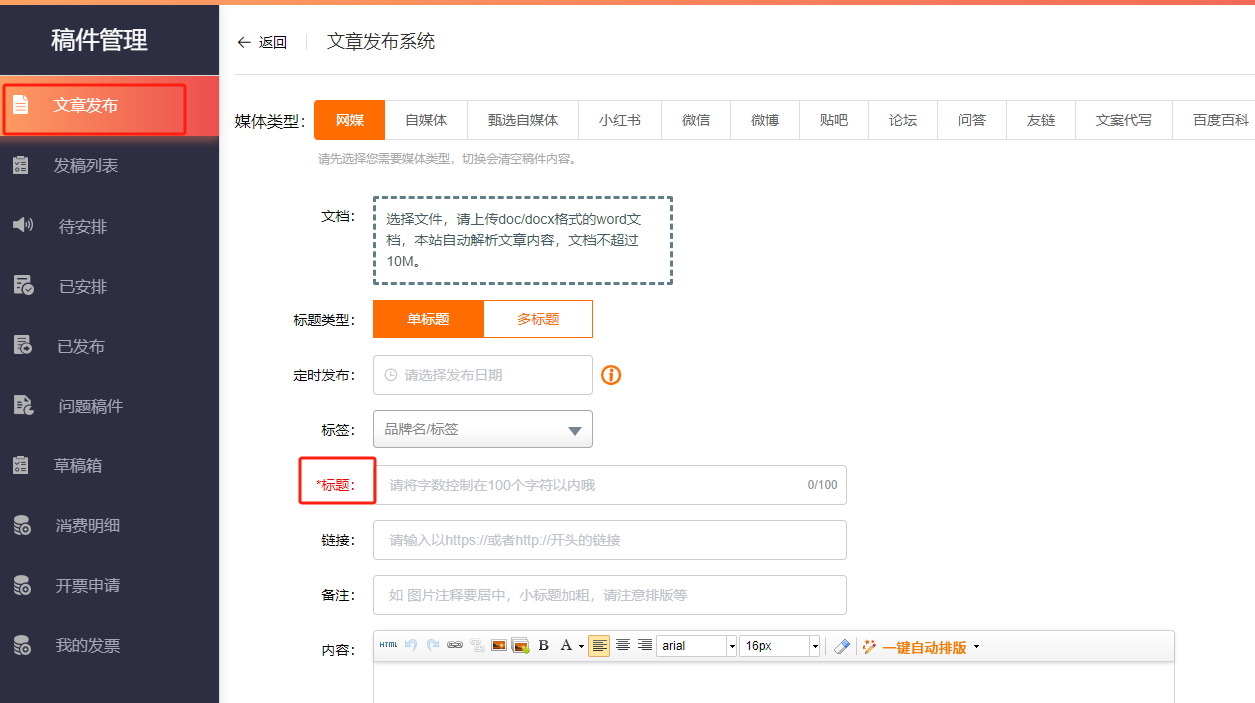Click the font color A icon
Viewport: 1255px width, 703px height.
(x=566, y=646)
